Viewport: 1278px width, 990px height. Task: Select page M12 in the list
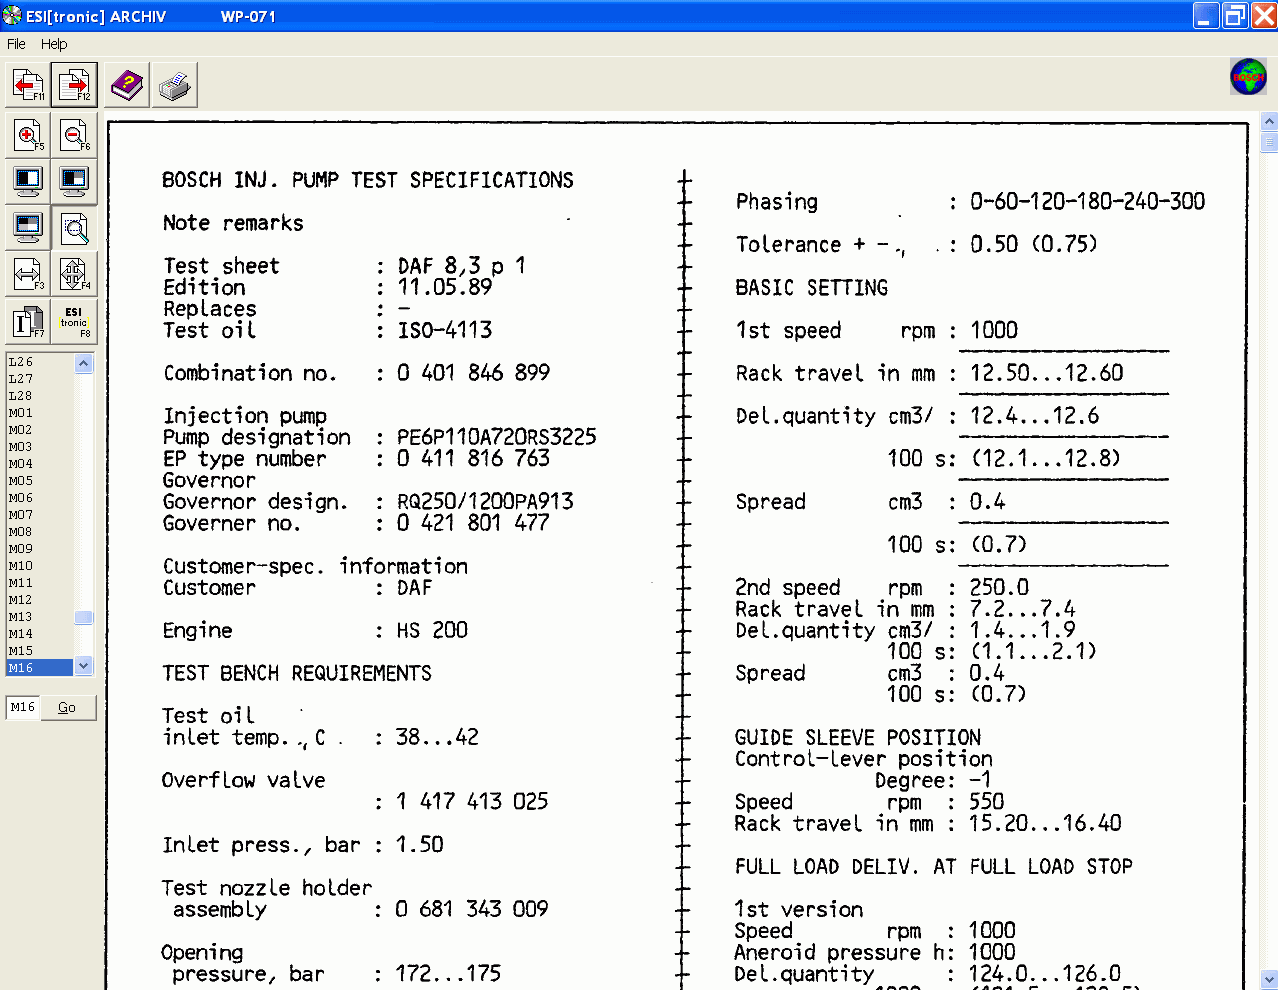pos(40,600)
